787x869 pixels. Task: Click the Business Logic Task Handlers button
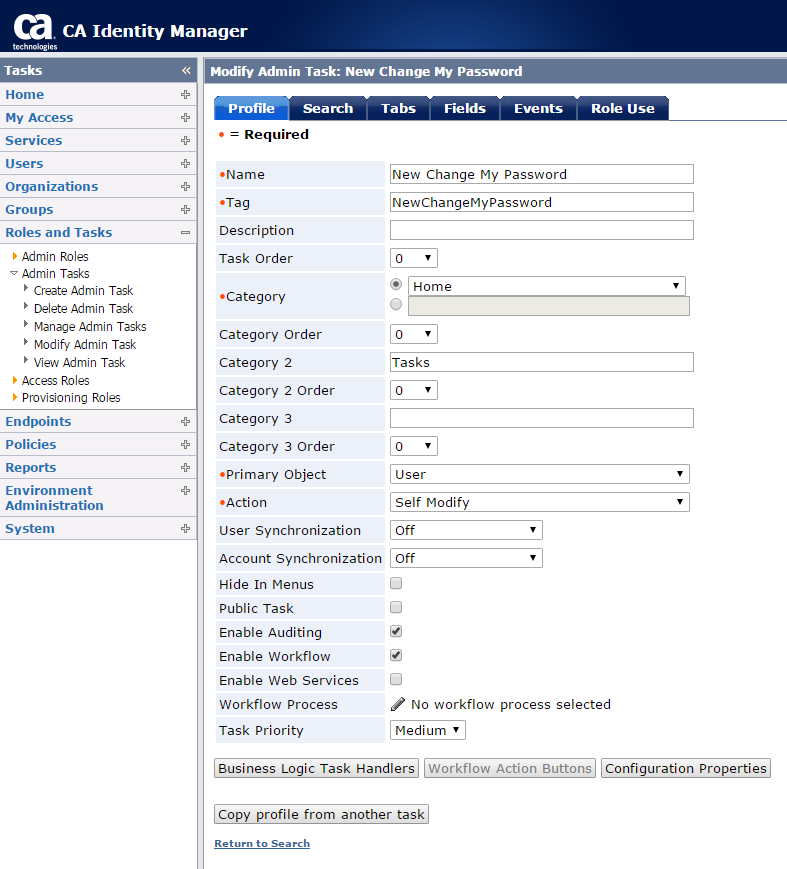coord(316,768)
